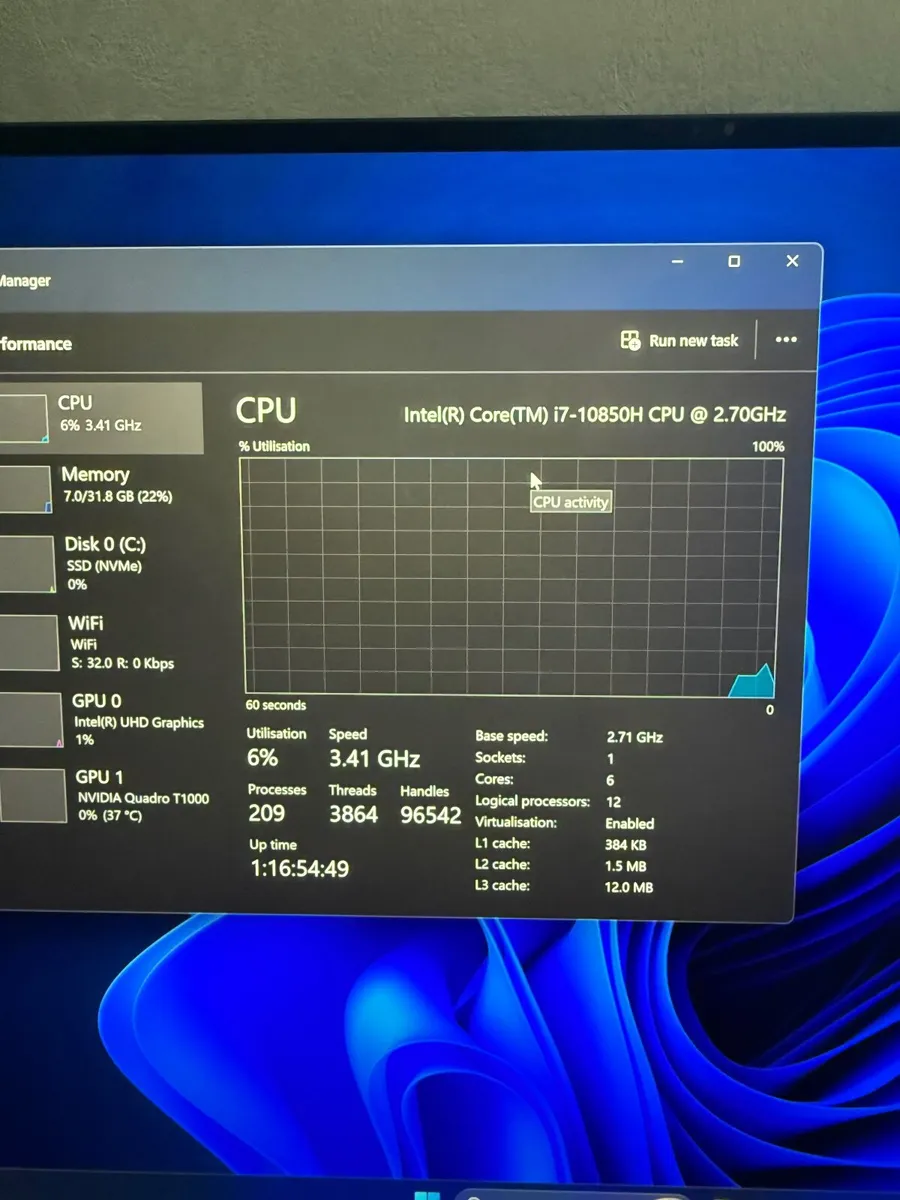
Task: Click the Processes value 209
Action: (267, 814)
